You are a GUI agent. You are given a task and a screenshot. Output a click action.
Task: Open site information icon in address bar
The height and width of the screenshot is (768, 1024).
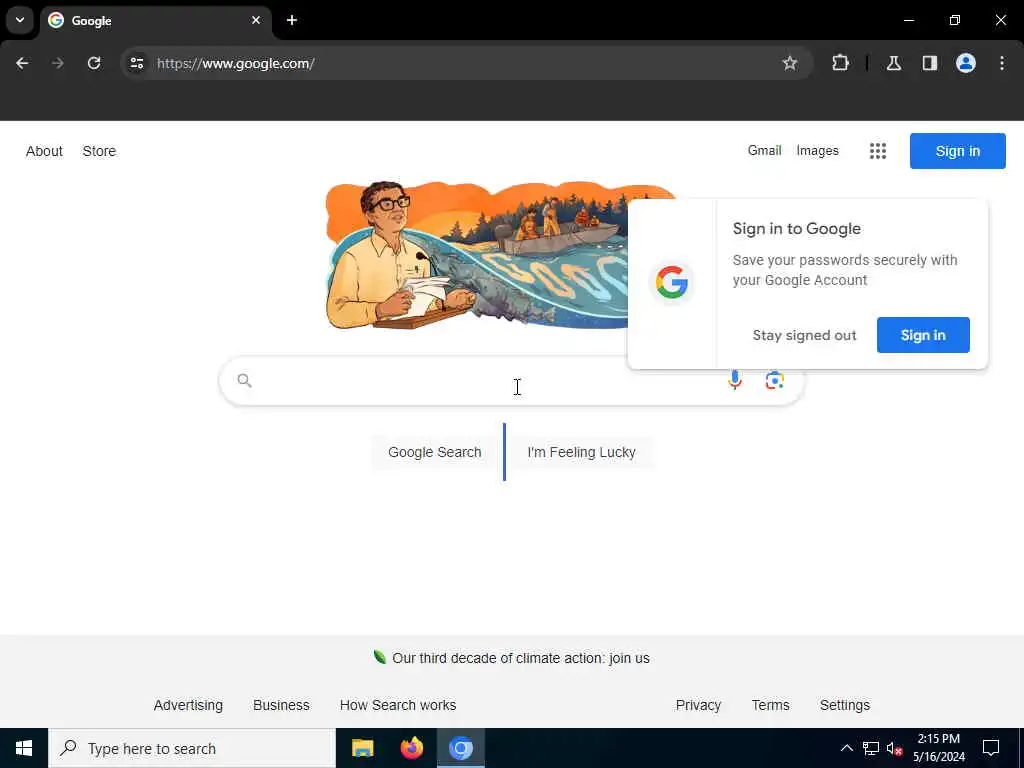click(137, 63)
